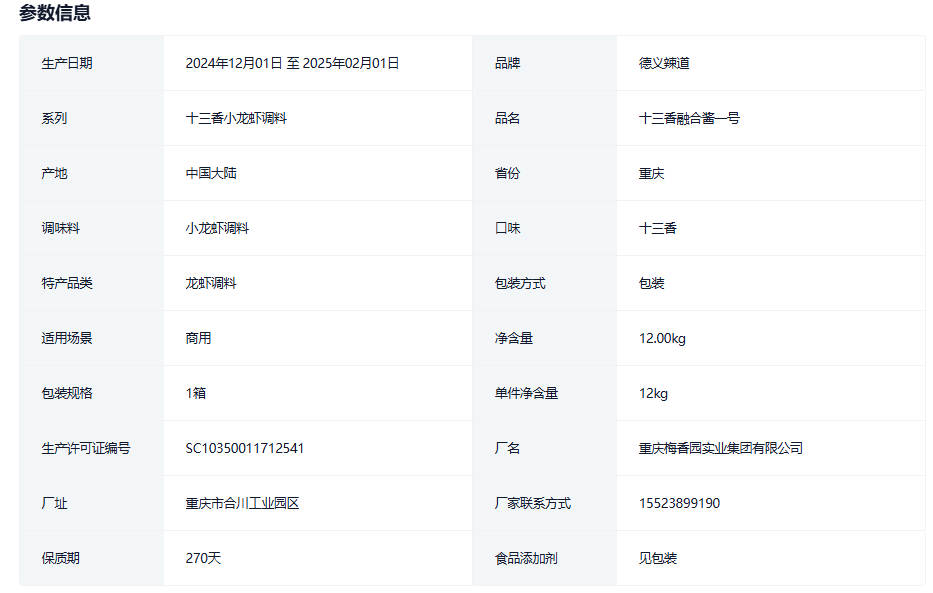Click the 参数信息 section heading
This screenshot has height=593, width=933.
tap(55, 13)
